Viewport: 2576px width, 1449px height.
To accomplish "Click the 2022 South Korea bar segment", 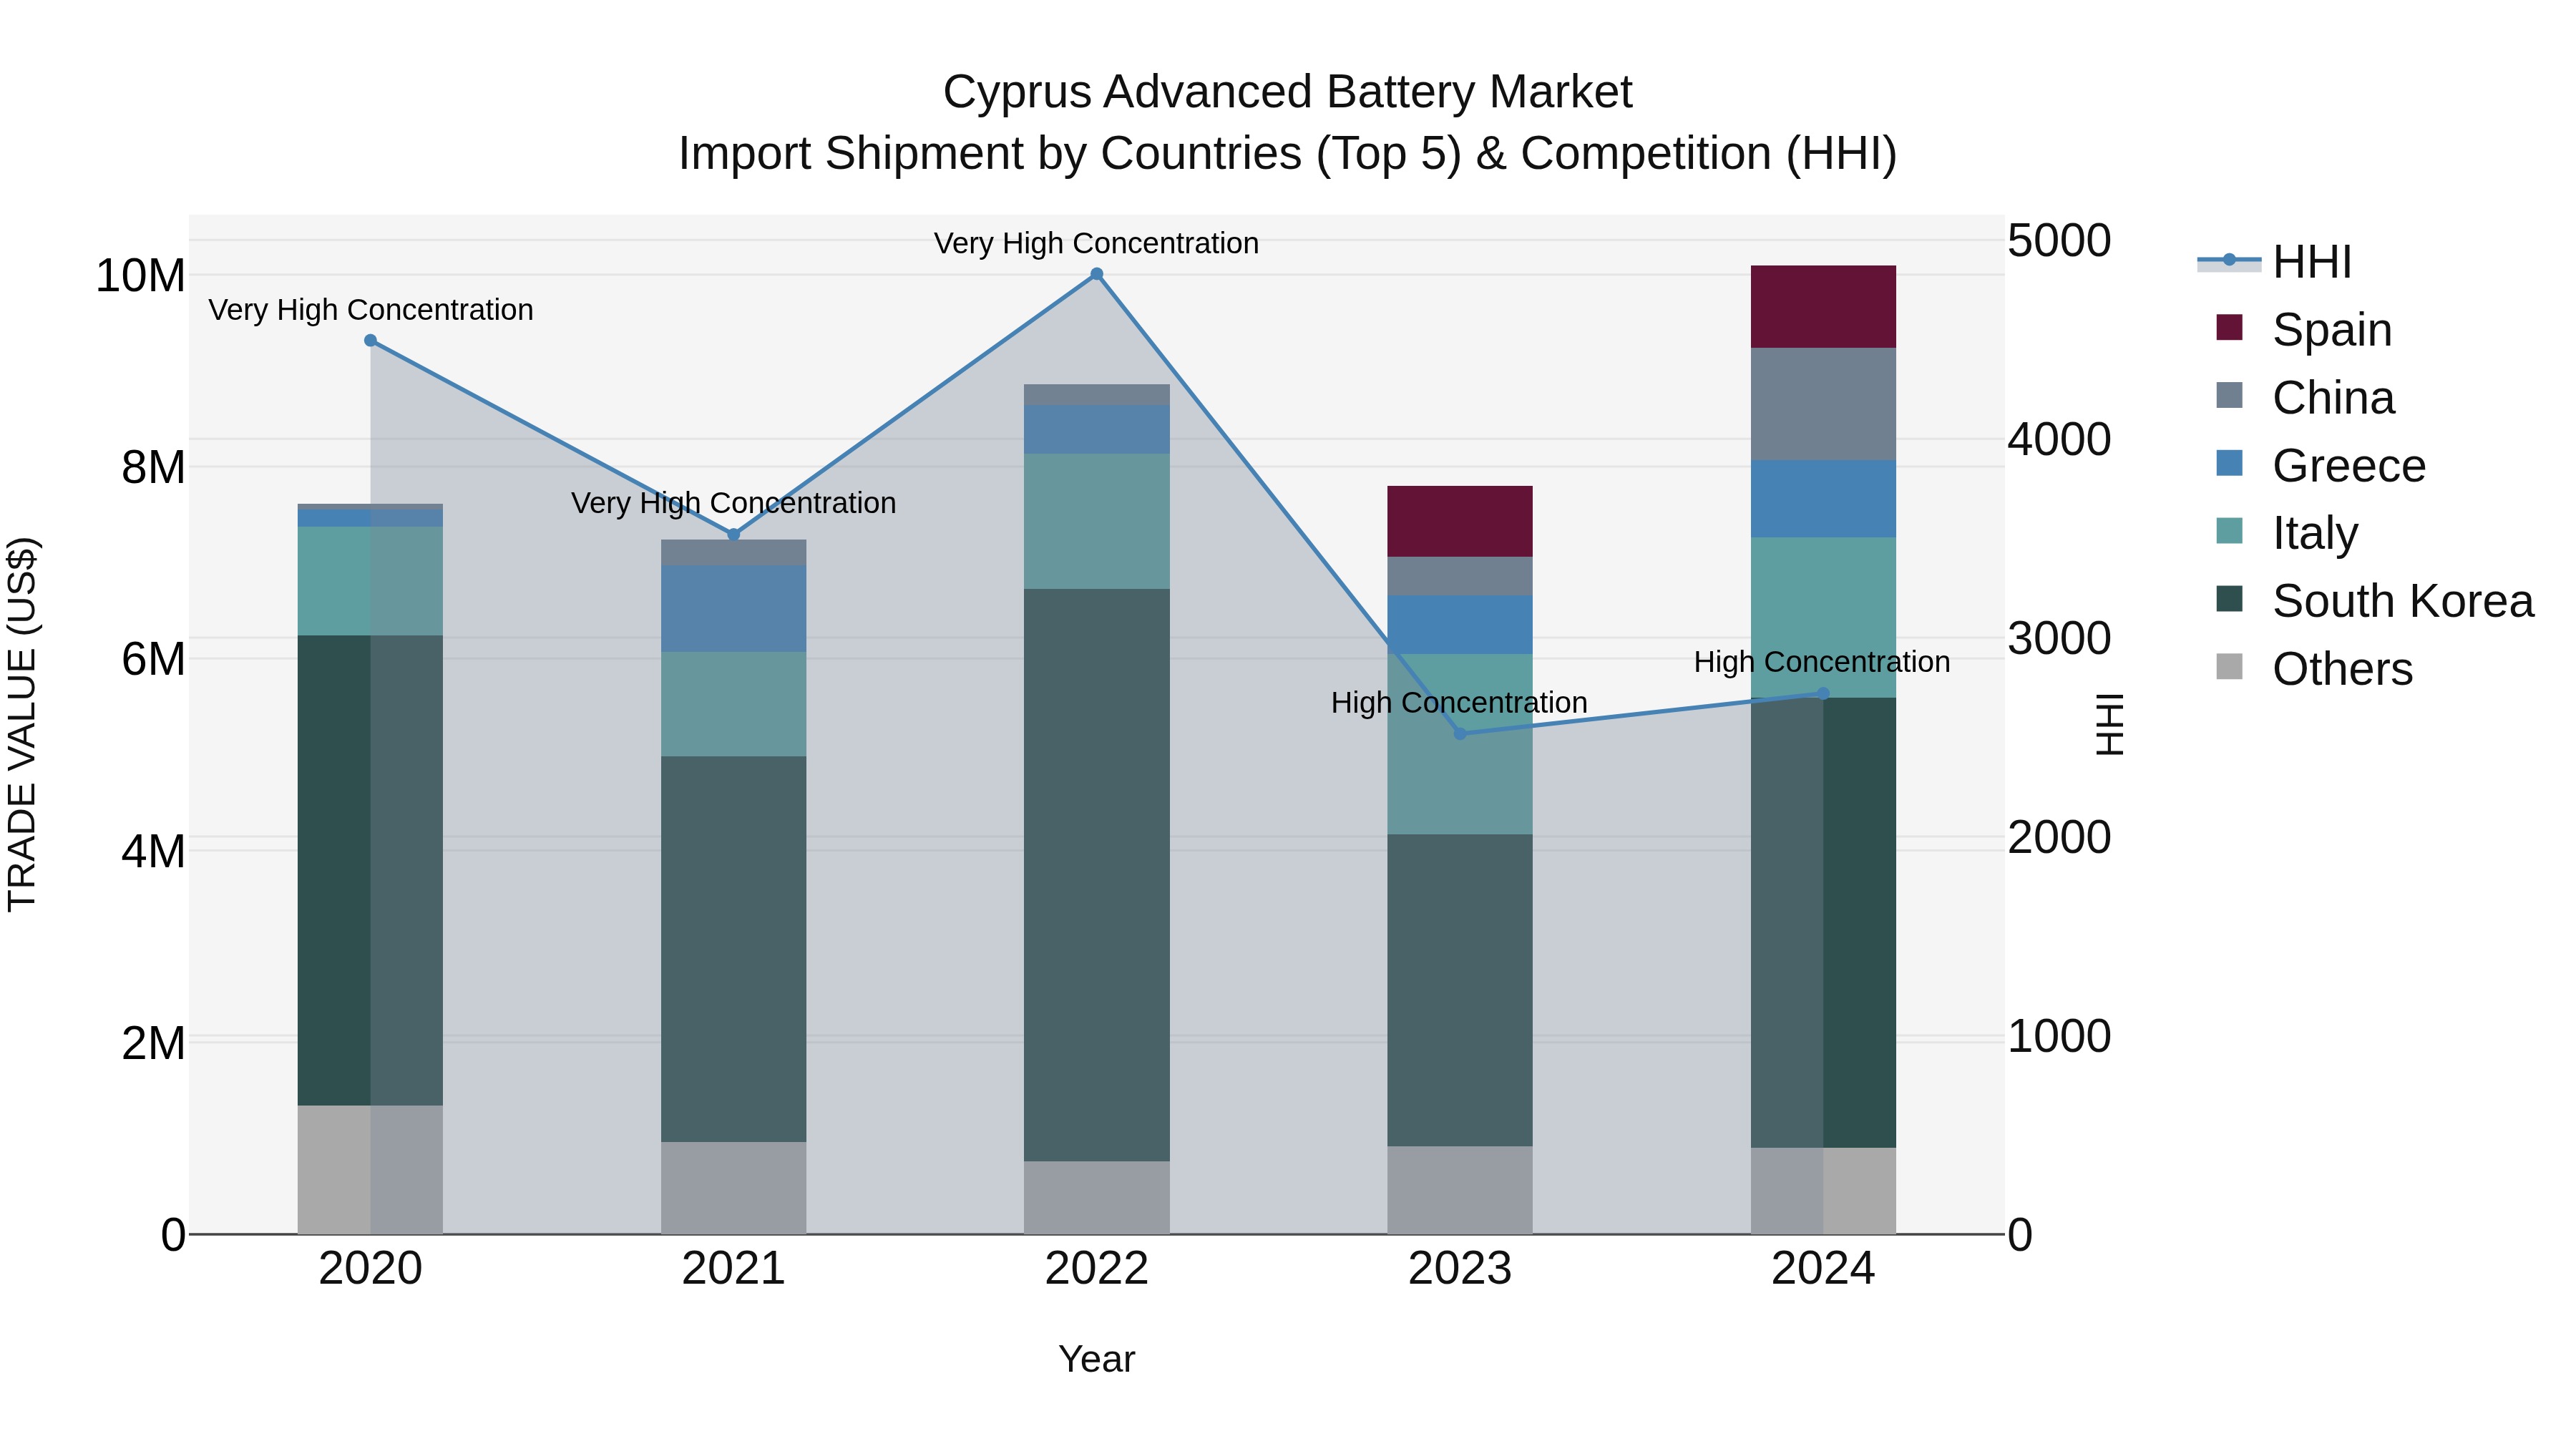I will click(1097, 875).
